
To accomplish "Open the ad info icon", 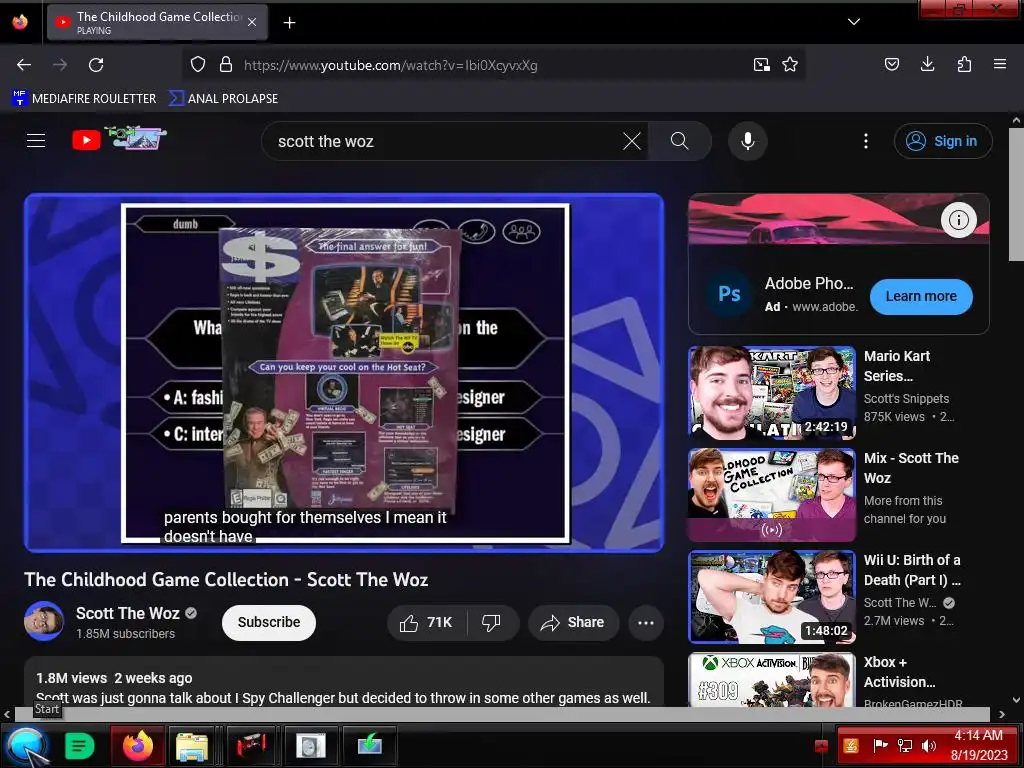I will 958,220.
